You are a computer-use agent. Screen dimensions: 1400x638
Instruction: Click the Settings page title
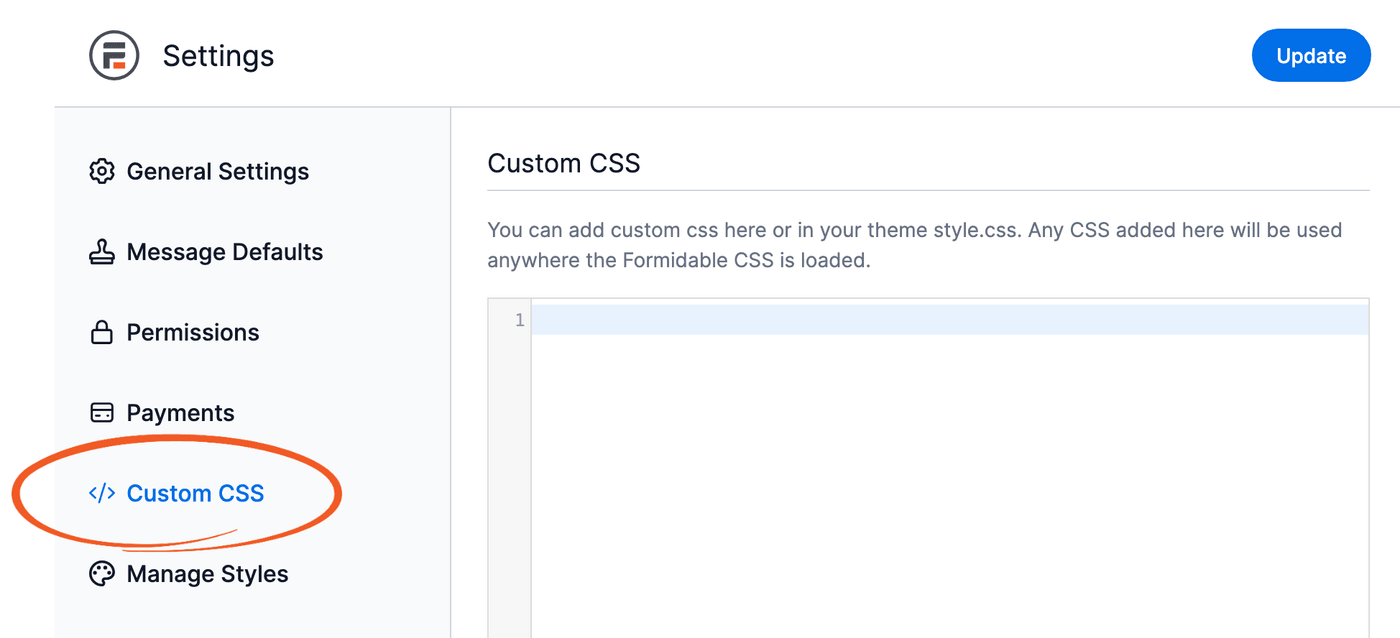[x=218, y=56]
